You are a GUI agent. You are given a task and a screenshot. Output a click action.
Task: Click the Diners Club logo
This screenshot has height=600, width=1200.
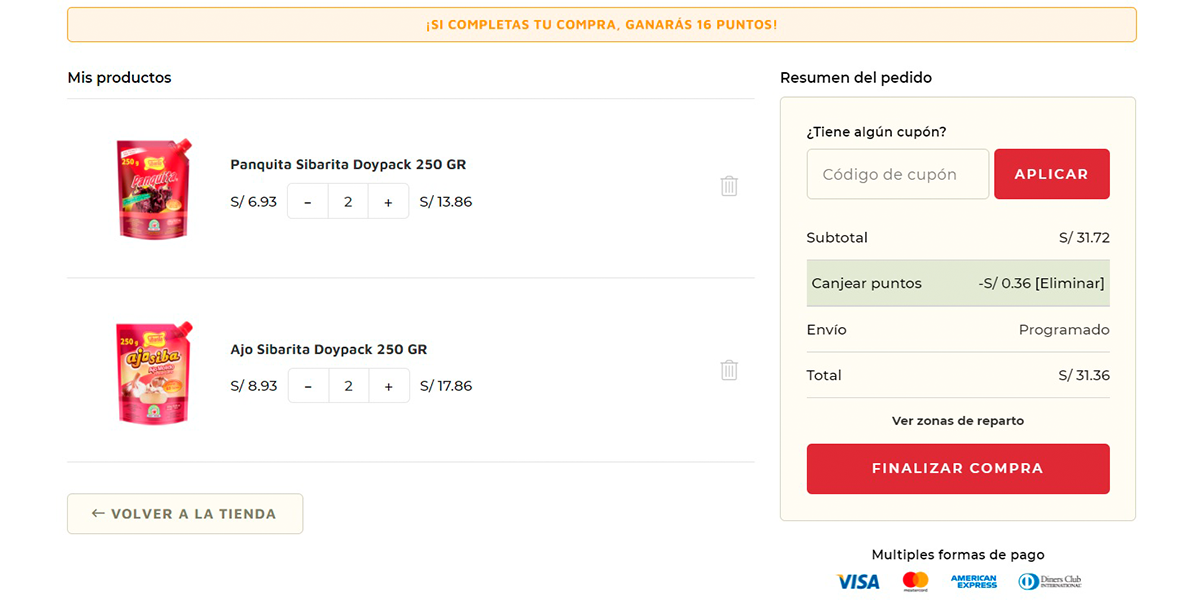click(1049, 581)
